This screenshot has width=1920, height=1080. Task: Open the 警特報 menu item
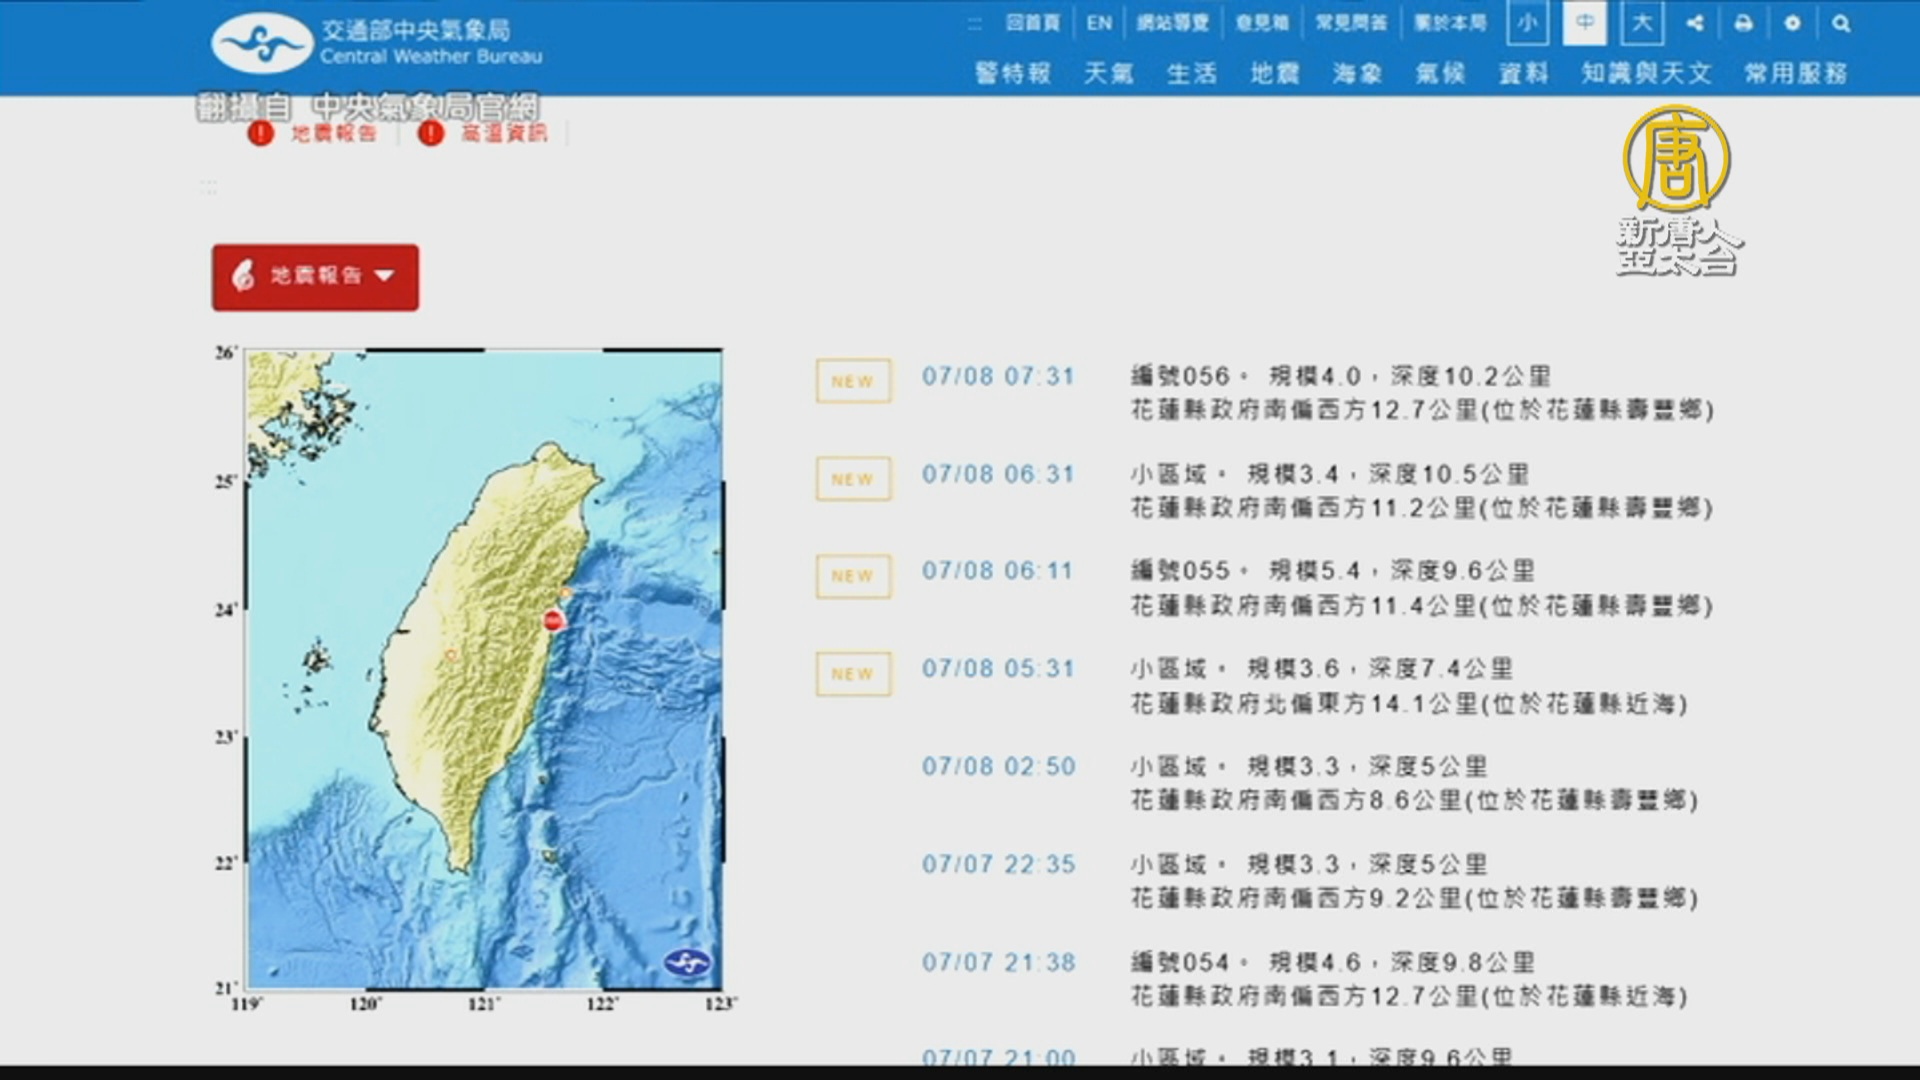(1012, 73)
